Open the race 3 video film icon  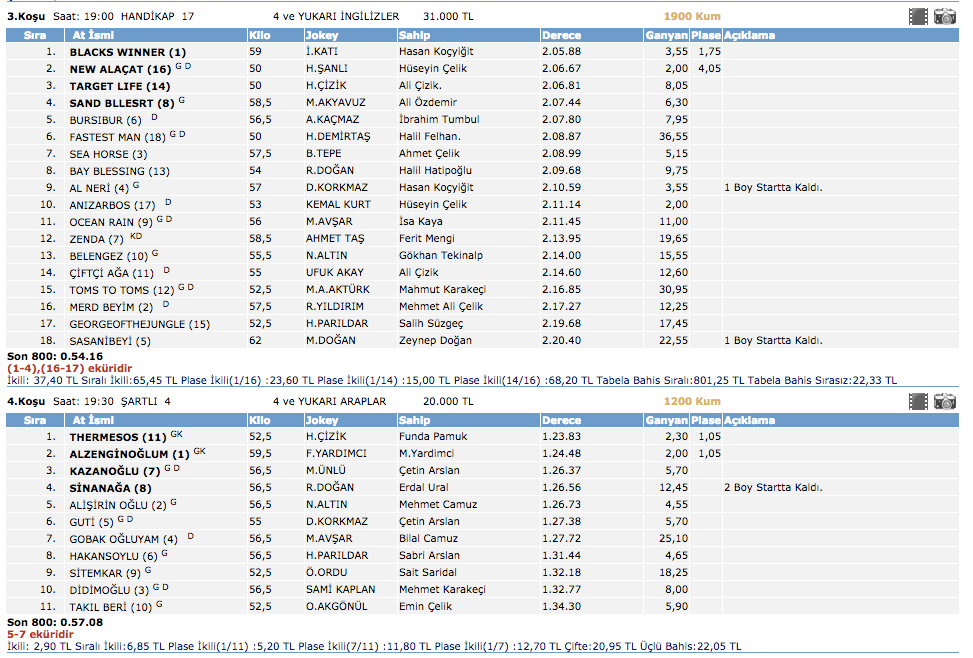coord(918,16)
